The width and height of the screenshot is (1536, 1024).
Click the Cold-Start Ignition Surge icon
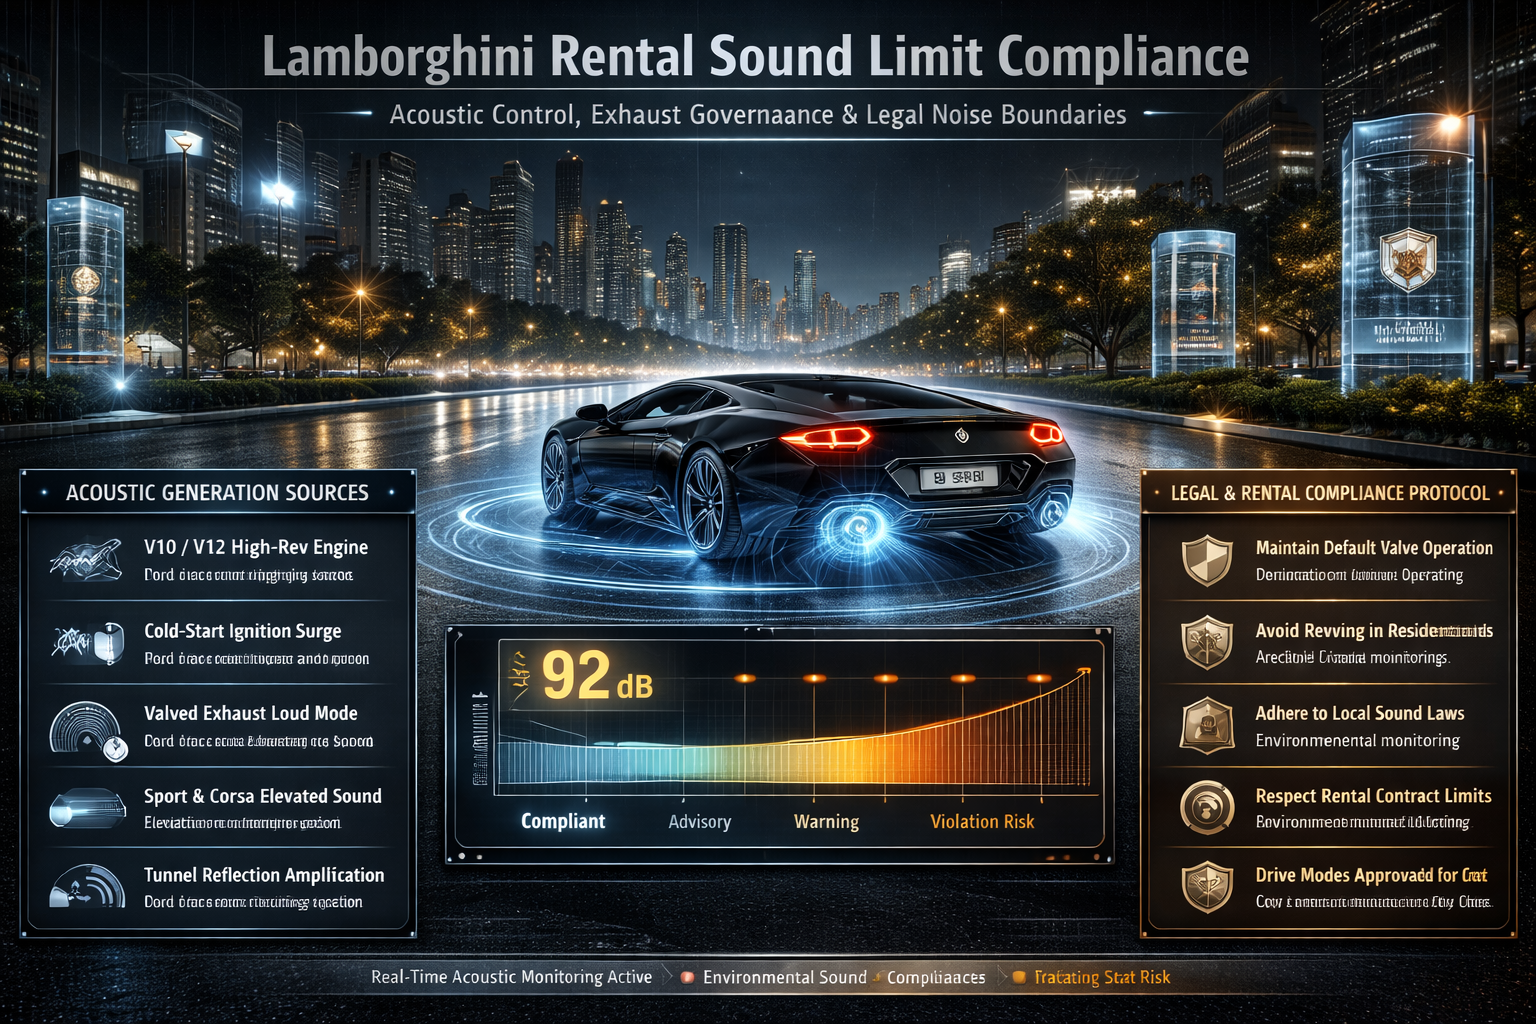point(88,643)
